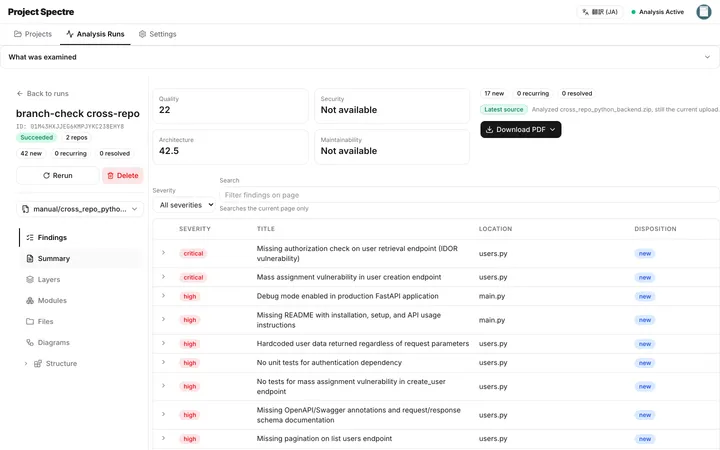Screen dimensions: 720x450
Task: Open the Settings tab
Action: tap(158, 34)
